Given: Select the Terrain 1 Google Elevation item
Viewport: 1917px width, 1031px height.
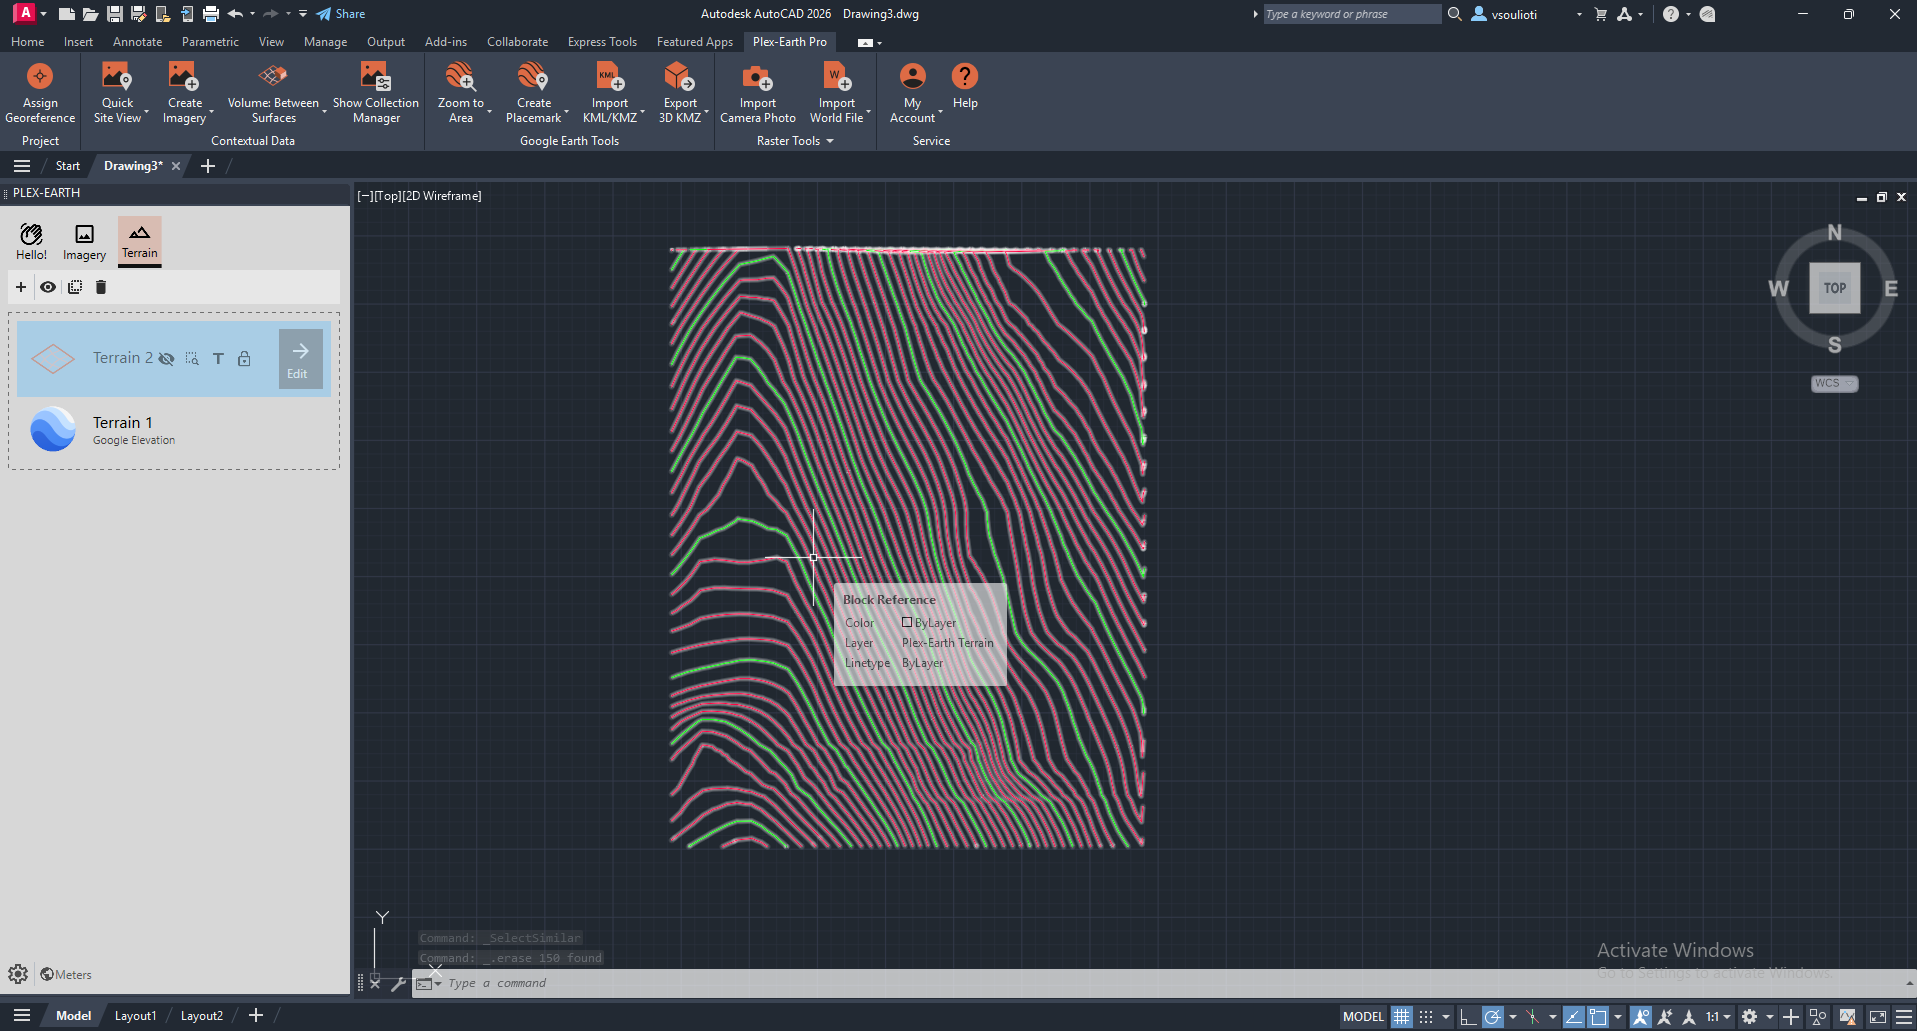Looking at the screenshot, I should coord(174,430).
